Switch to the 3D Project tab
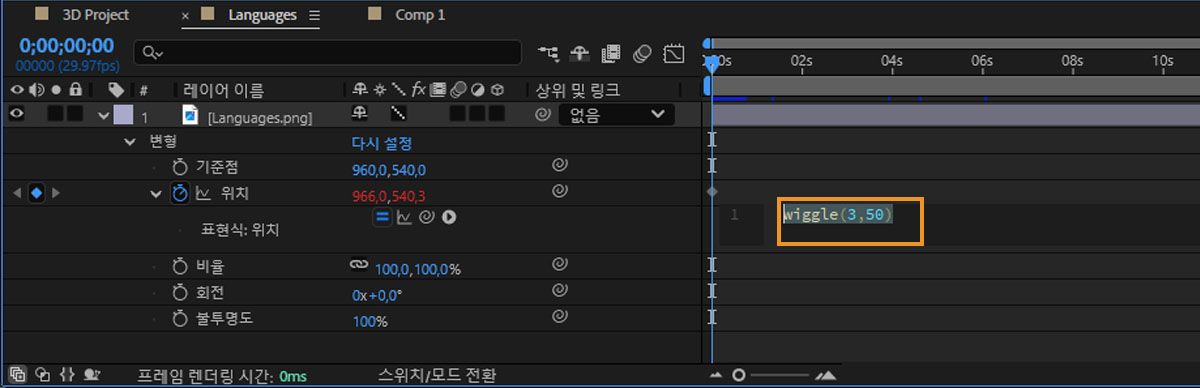 tap(96, 15)
